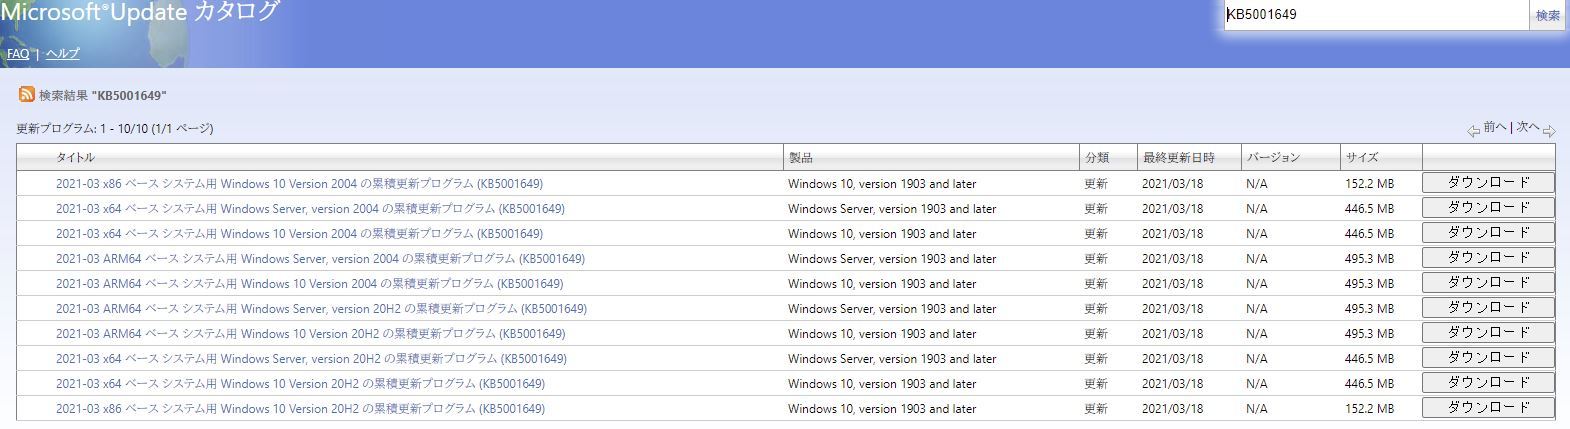Download x64 Windows Server version 2004 update
1570x429 pixels.
coord(1488,208)
